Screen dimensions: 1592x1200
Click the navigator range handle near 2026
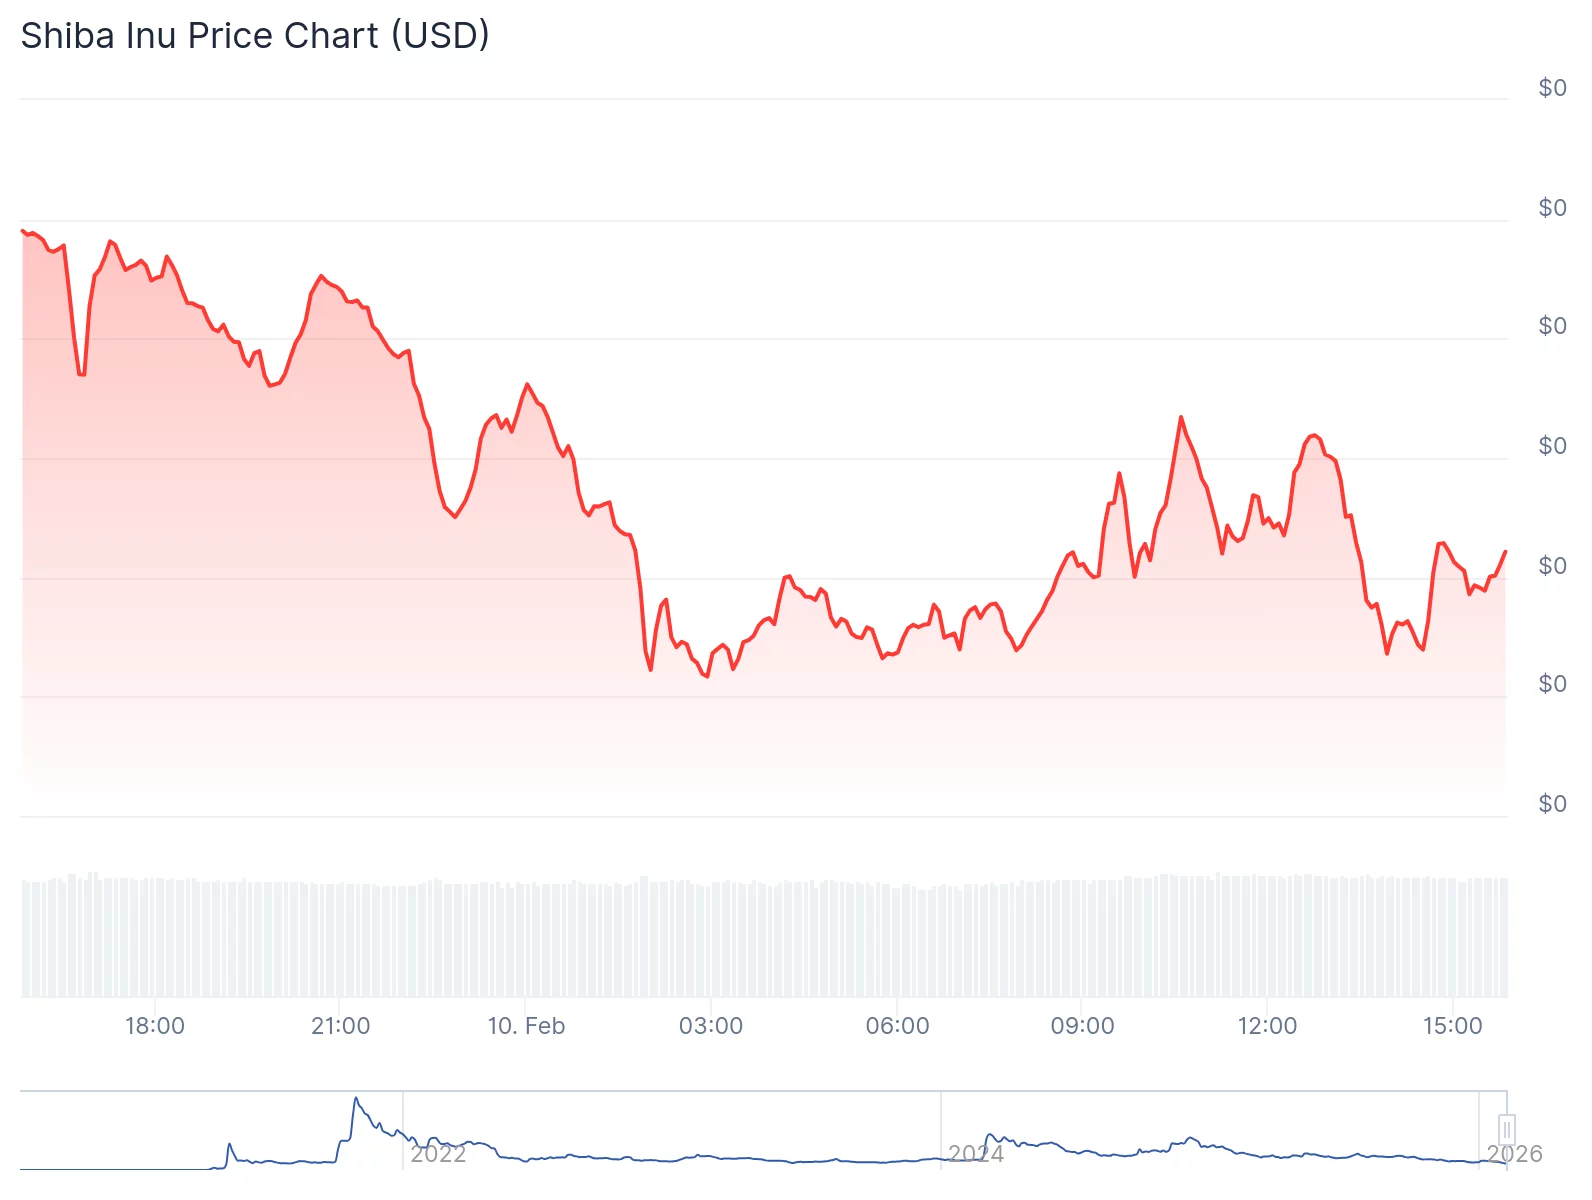point(1506,1129)
